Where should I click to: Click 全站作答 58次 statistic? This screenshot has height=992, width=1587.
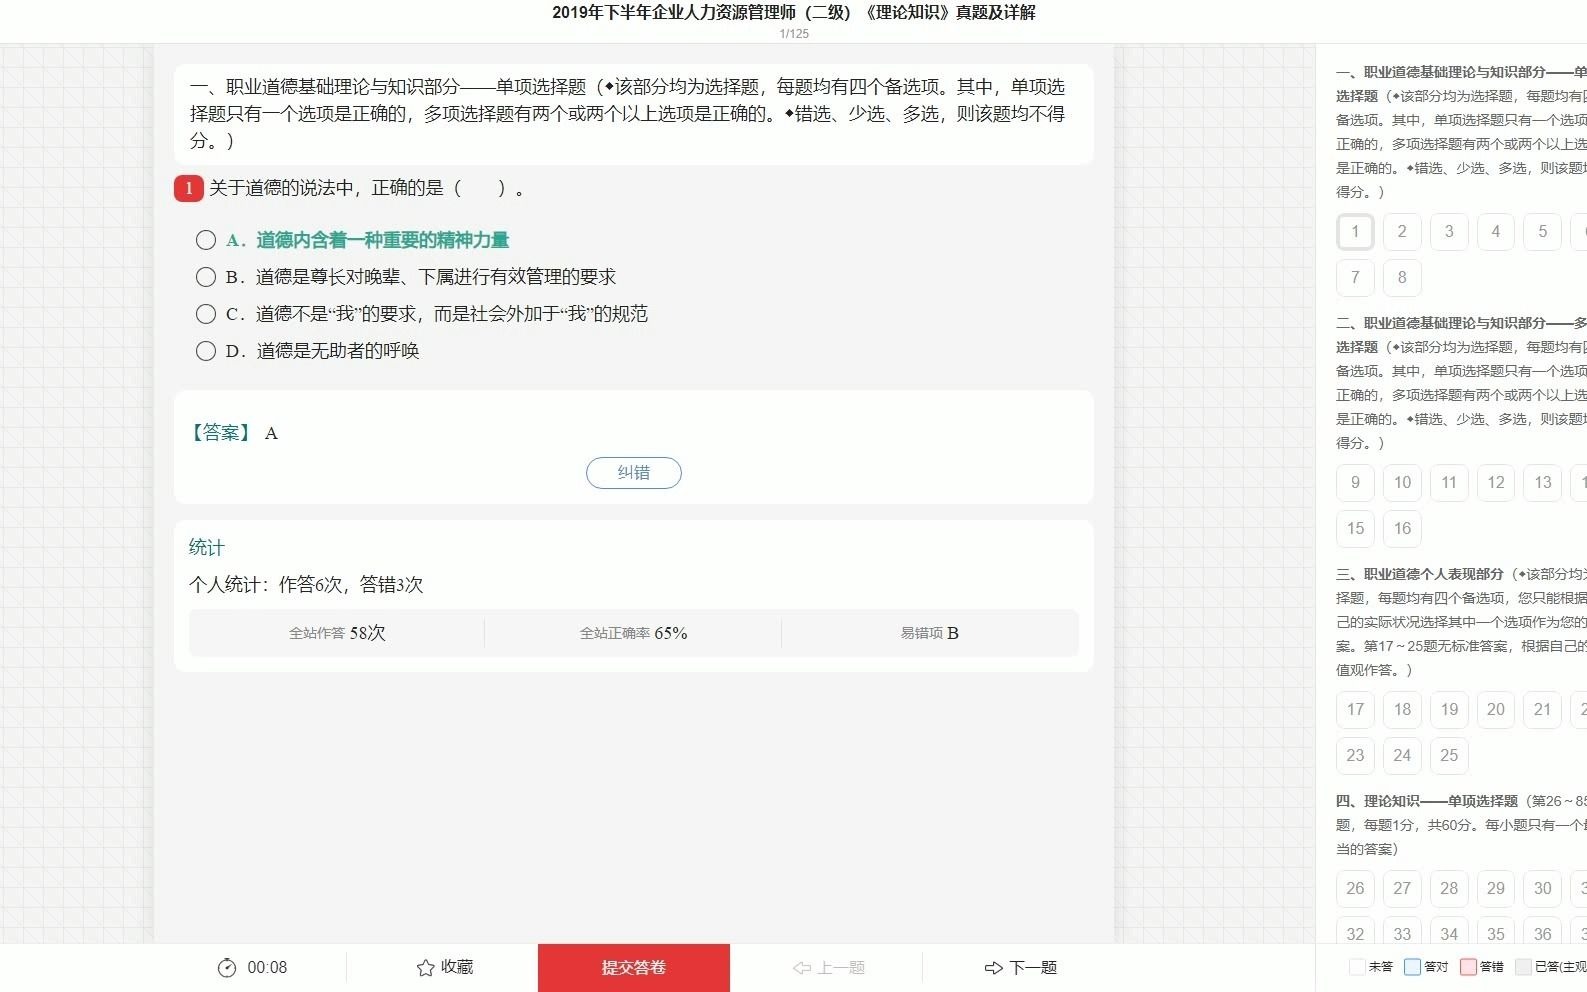point(337,633)
